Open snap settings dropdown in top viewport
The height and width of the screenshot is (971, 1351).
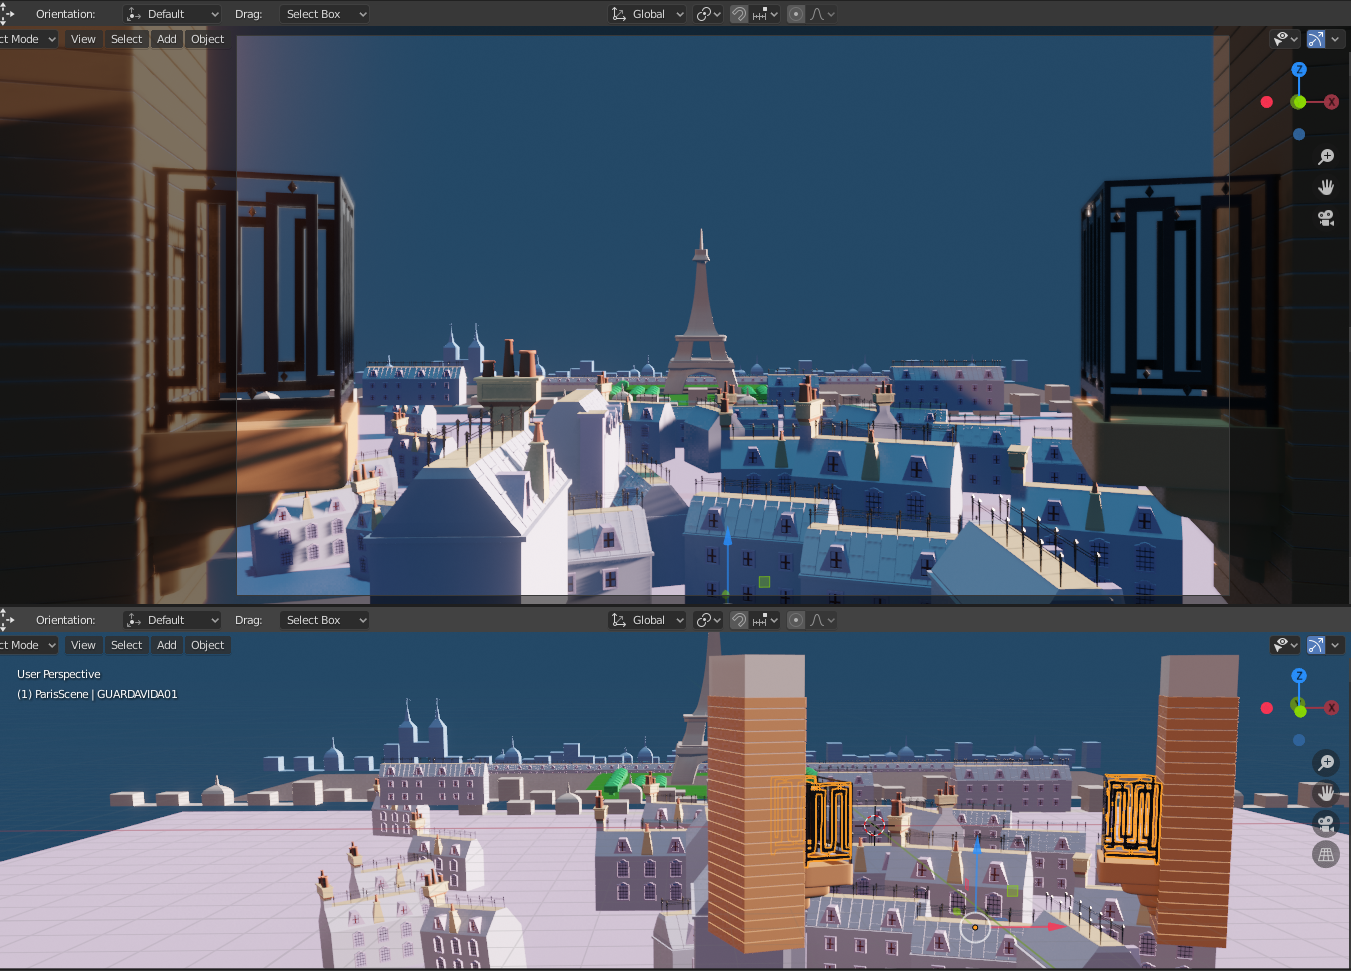[x=765, y=14]
